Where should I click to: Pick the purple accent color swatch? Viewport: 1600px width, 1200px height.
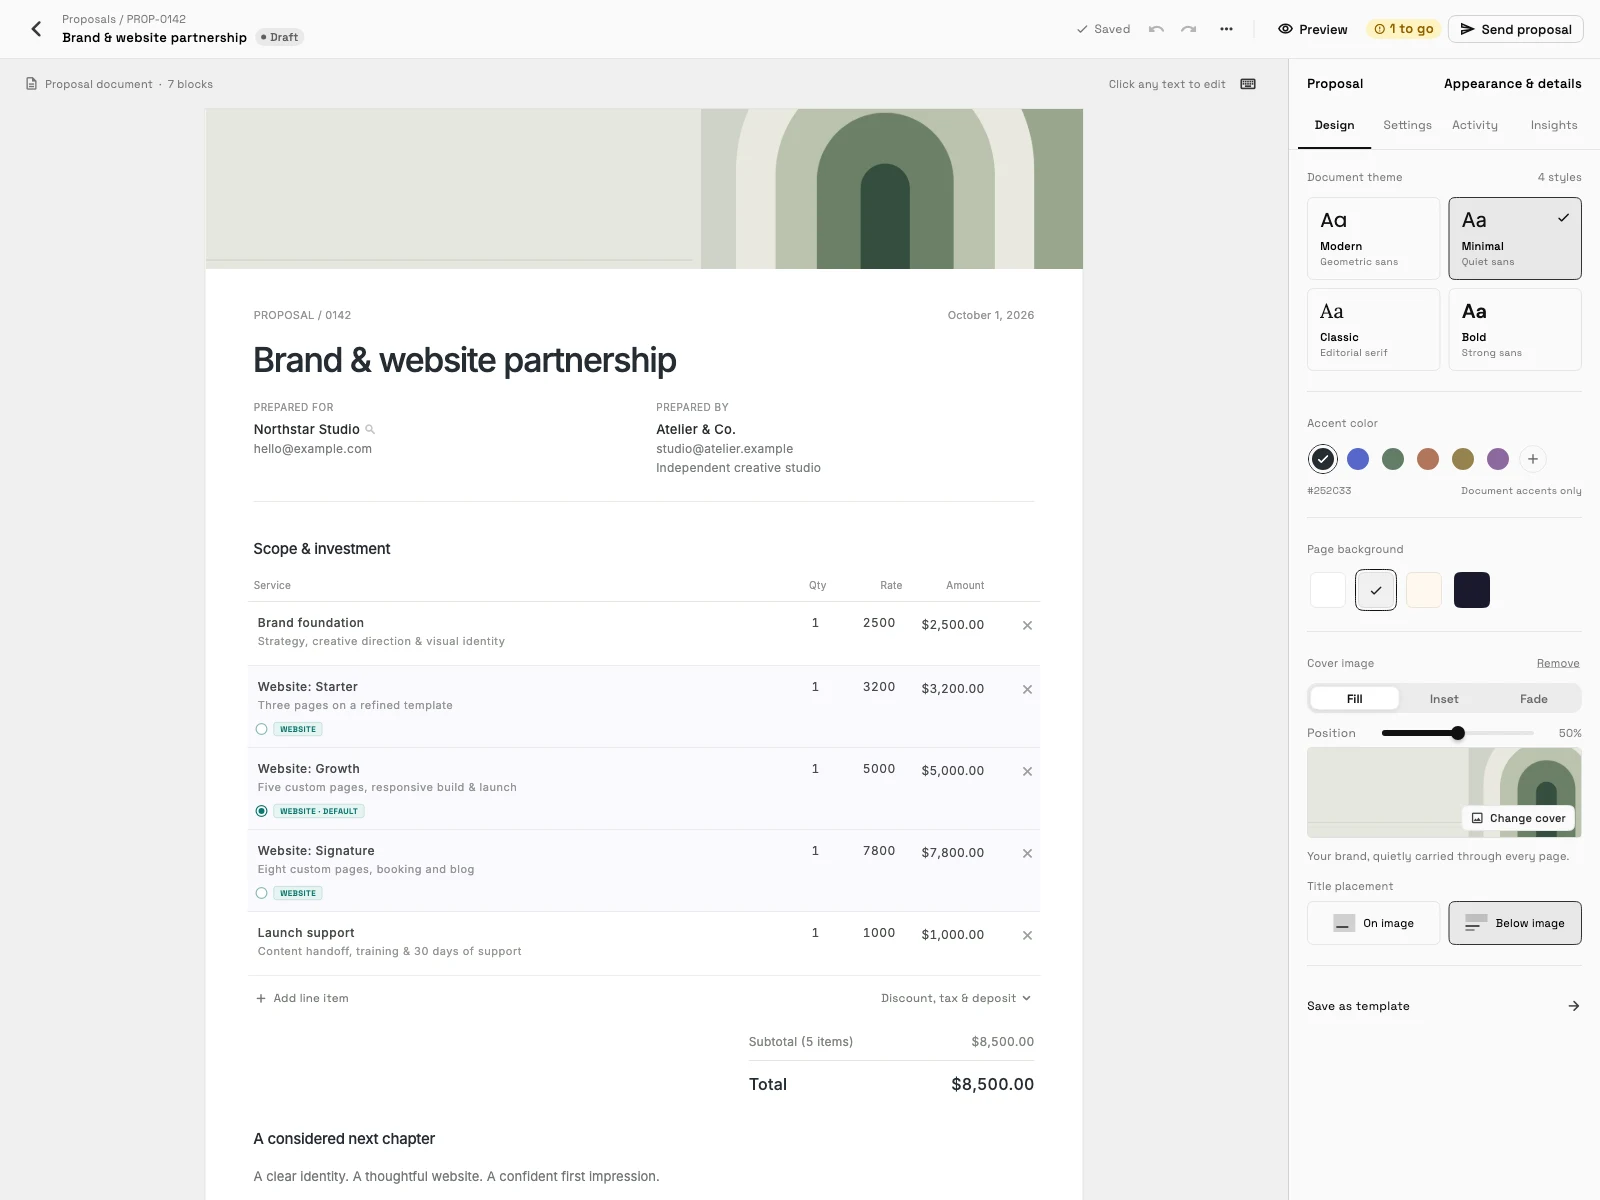pos(1497,459)
